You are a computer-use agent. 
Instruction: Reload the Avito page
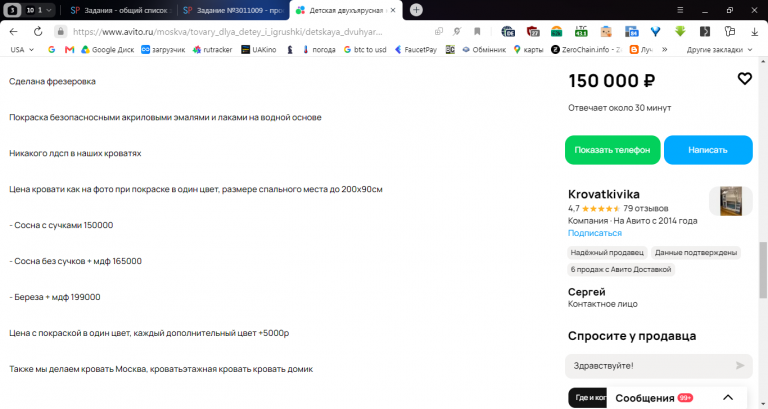click(38, 32)
